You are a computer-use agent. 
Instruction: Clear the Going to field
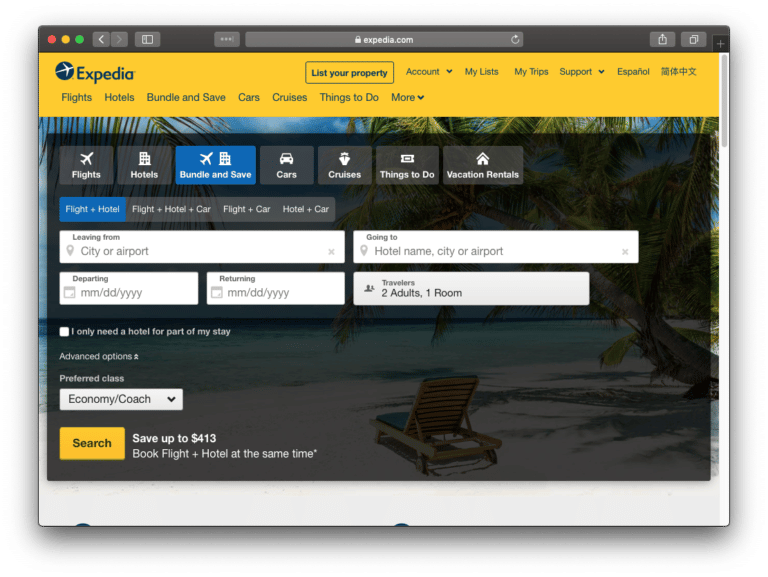click(x=625, y=252)
